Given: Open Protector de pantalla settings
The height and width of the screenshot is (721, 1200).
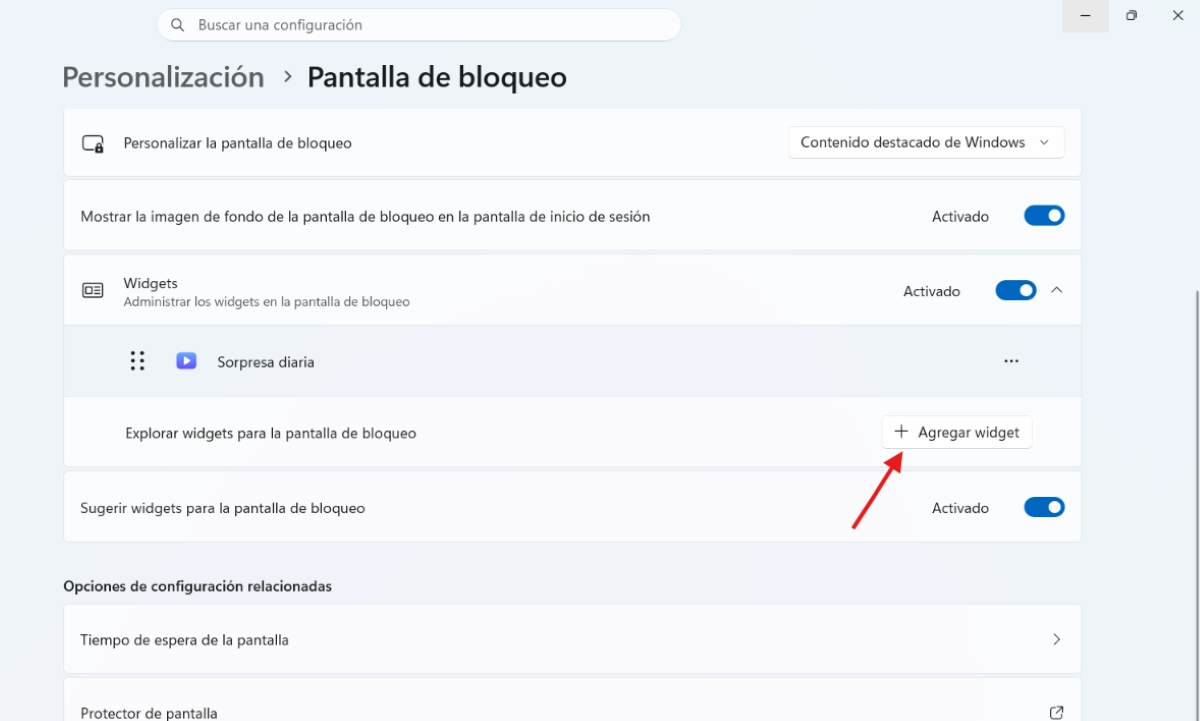Looking at the screenshot, I should [x=572, y=700].
